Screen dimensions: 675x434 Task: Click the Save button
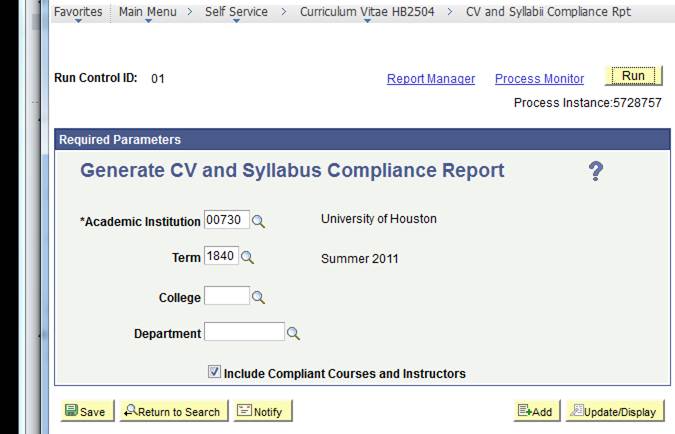pyautogui.click(x=85, y=411)
